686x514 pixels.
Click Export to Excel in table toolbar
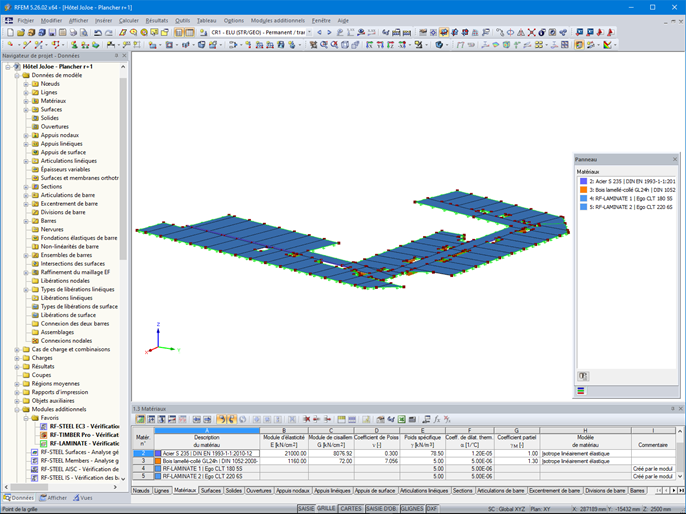(402, 420)
